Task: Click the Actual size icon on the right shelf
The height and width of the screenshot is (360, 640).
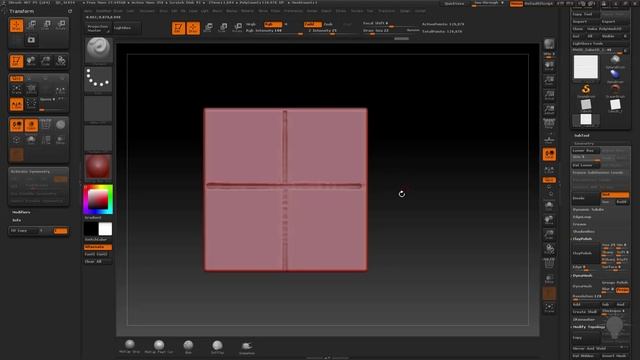Action: (549, 96)
